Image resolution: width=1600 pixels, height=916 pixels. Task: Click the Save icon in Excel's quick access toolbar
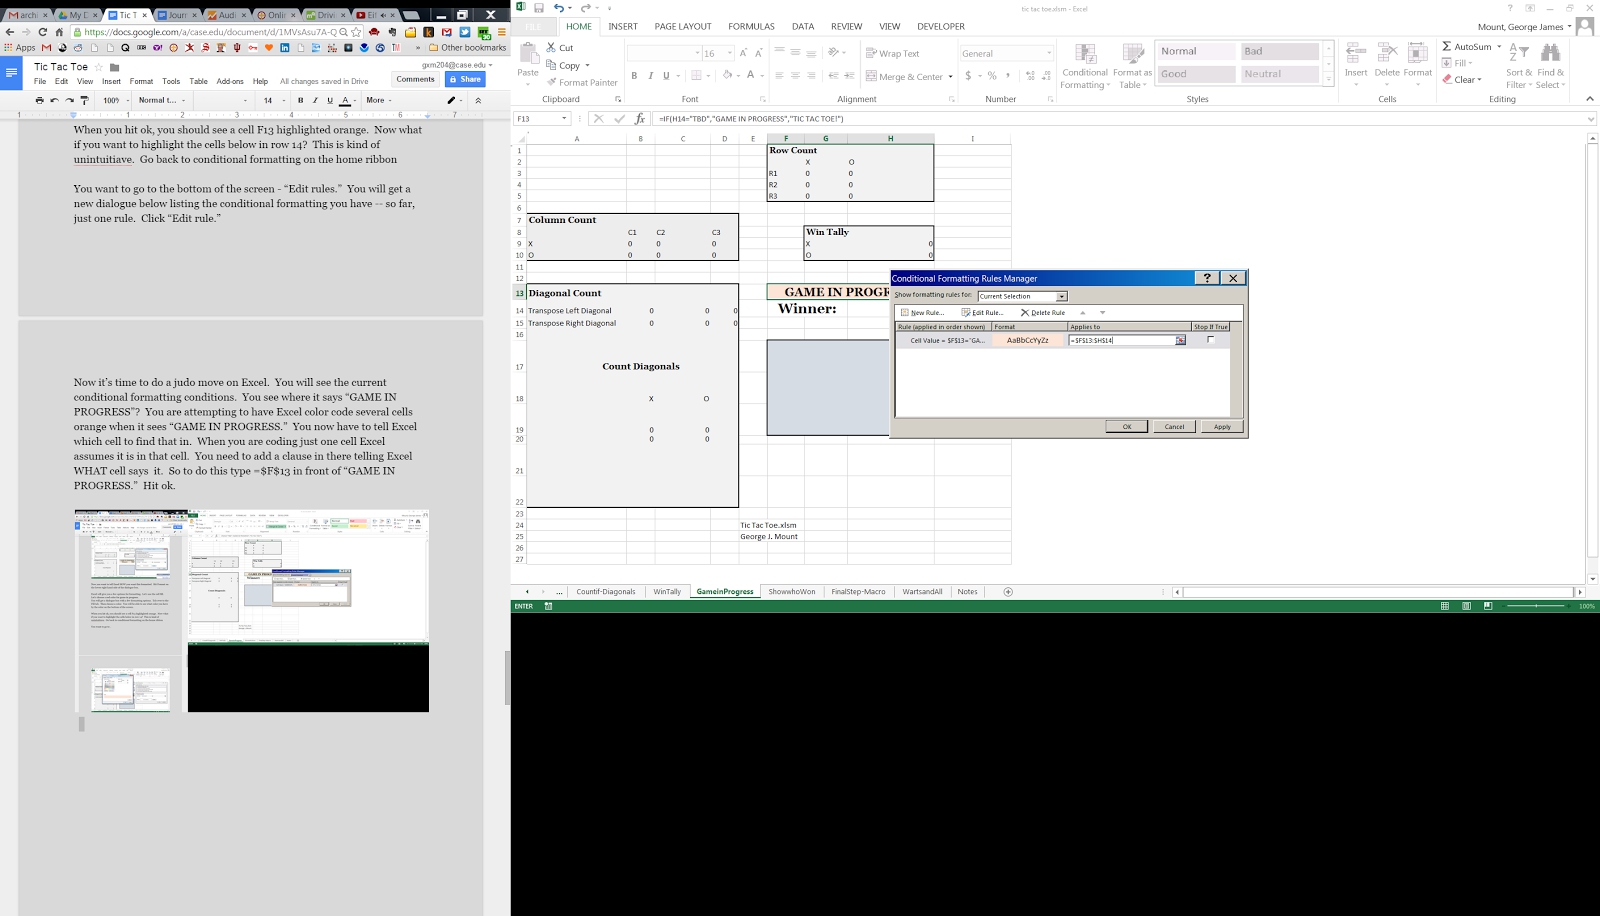(539, 8)
